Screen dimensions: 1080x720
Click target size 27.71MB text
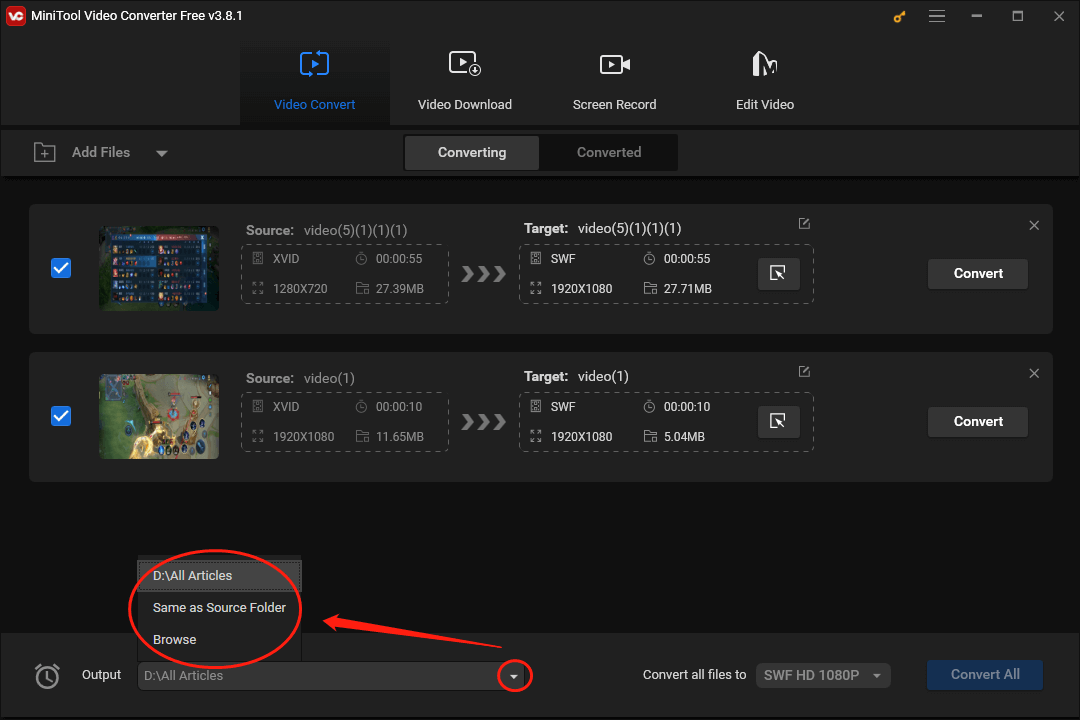click(x=687, y=289)
